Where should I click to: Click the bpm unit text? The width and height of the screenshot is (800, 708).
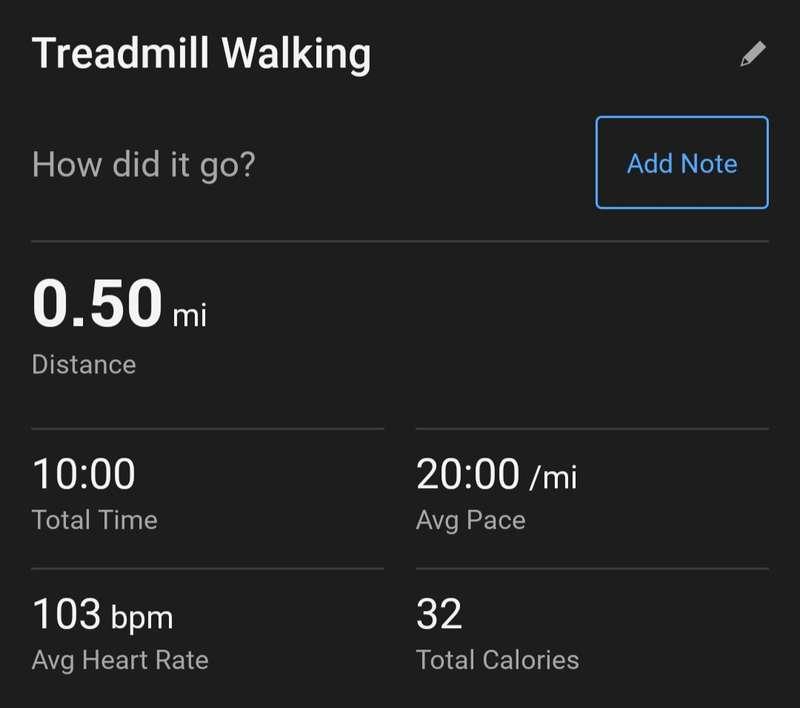pyautogui.click(x=140, y=617)
